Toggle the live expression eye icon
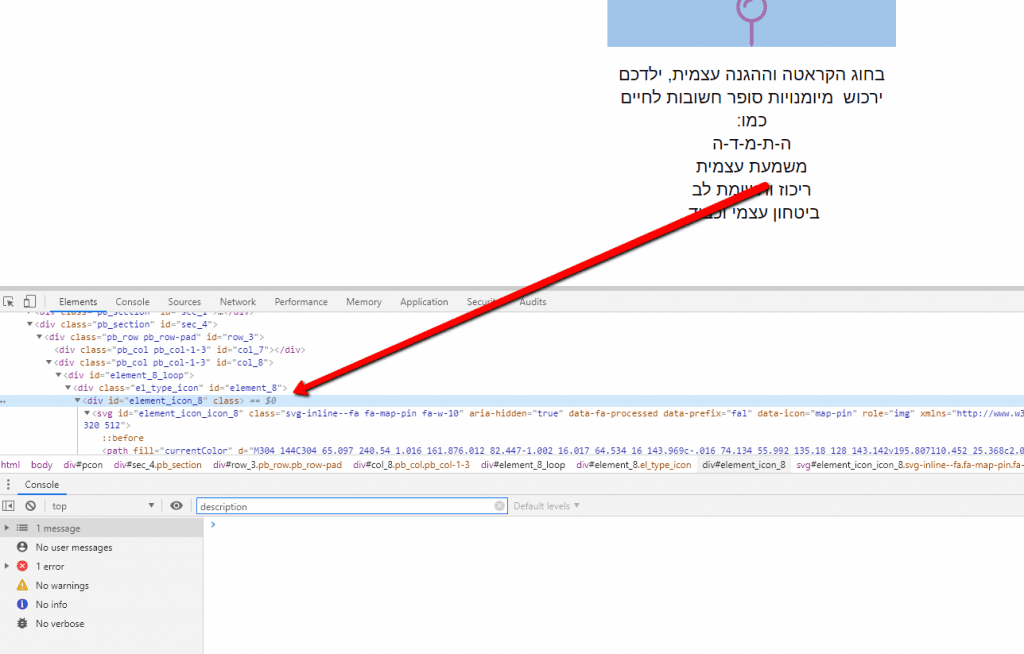Viewport: 1024px width, 654px height. [176, 506]
